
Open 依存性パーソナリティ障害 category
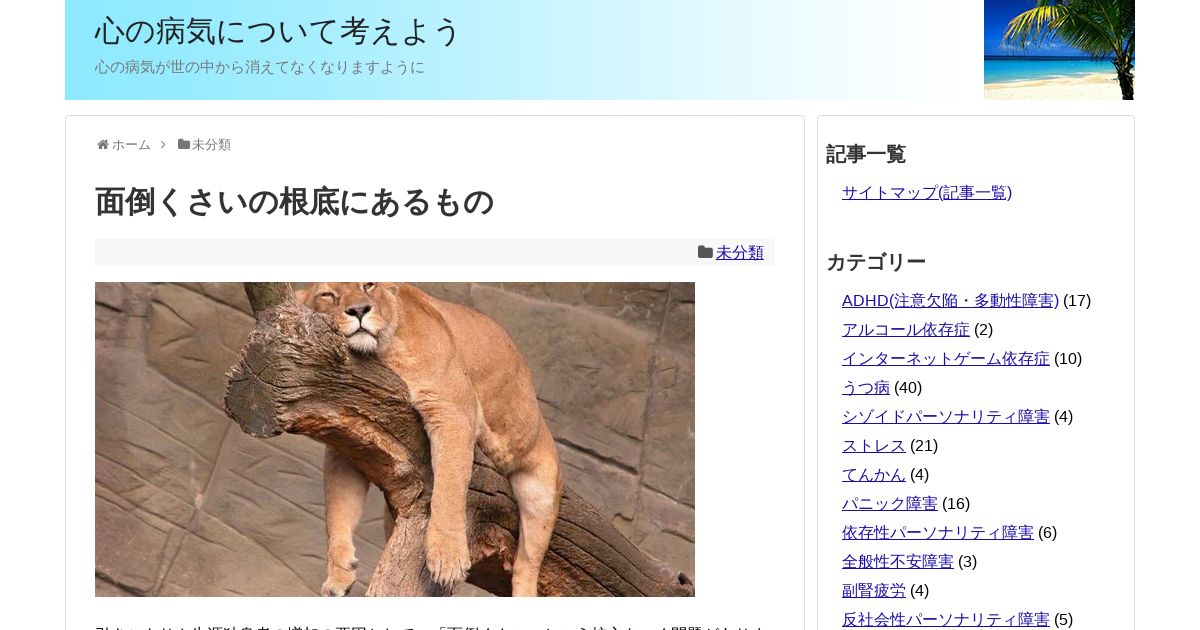(x=938, y=532)
